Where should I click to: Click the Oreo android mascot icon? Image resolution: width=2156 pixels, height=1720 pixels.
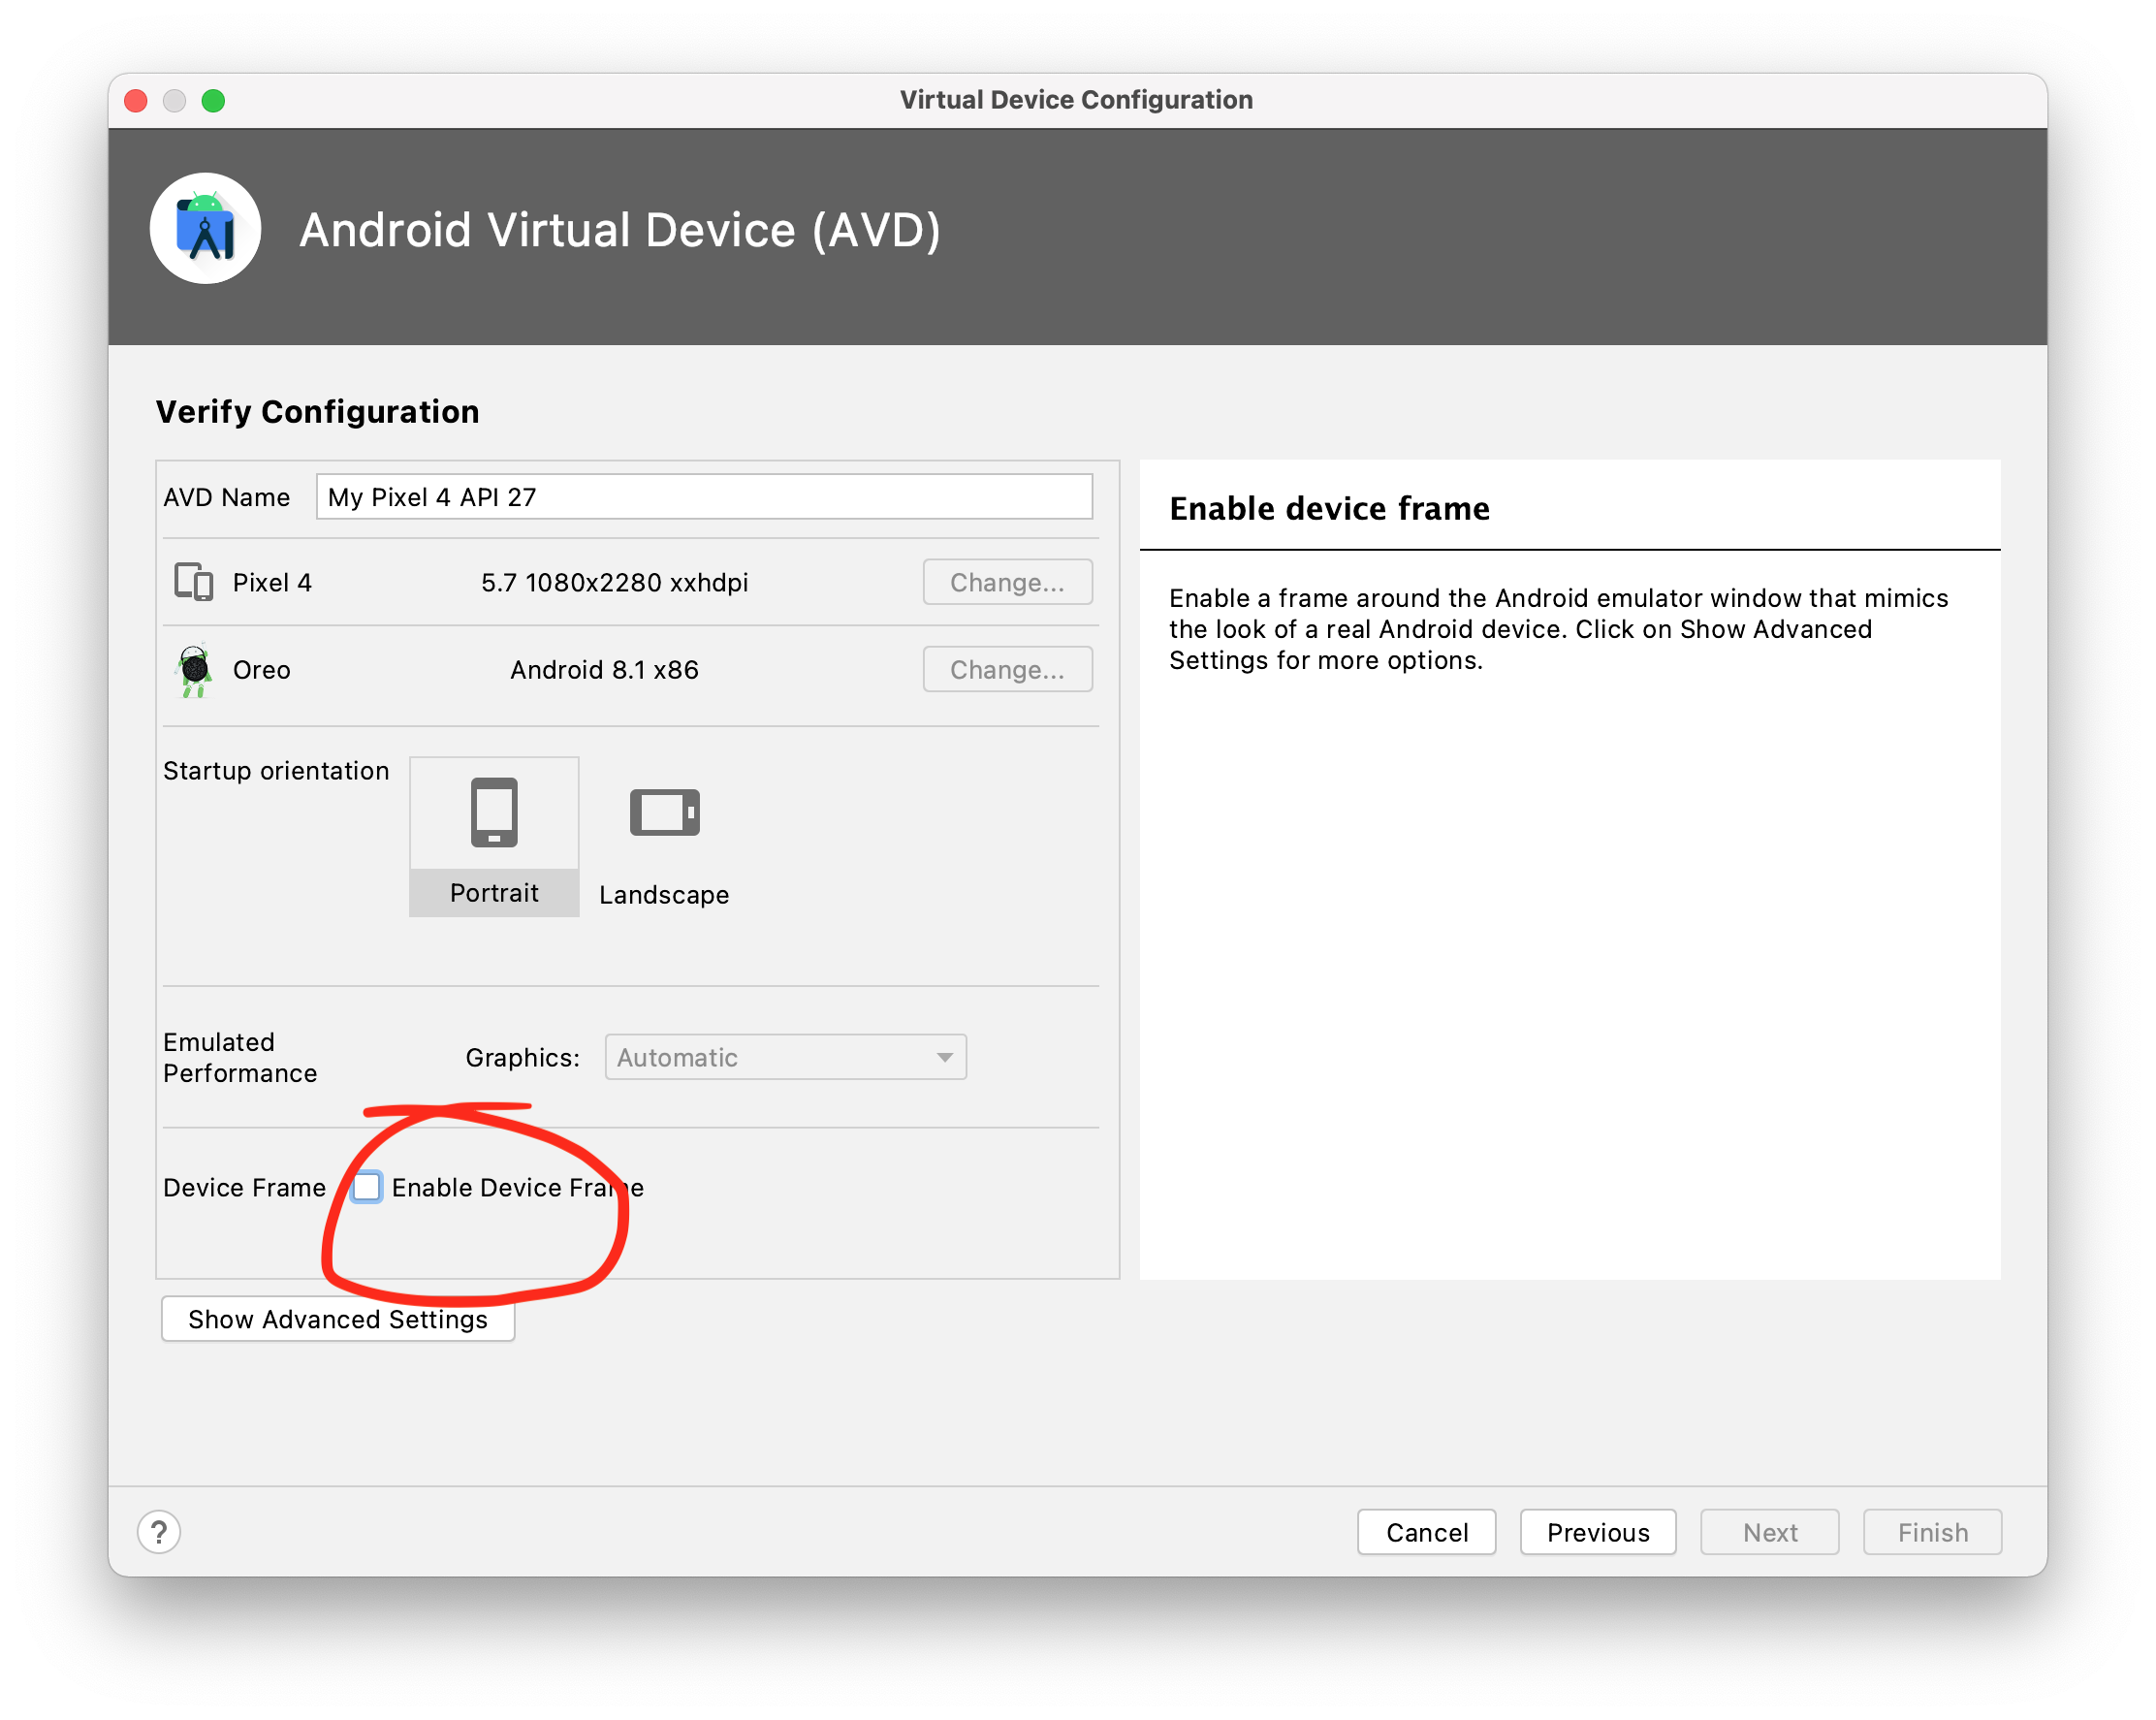(x=195, y=670)
